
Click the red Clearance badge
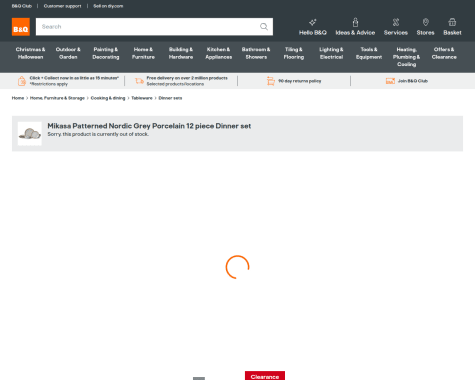pyautogui.click(x=265, y=376)
